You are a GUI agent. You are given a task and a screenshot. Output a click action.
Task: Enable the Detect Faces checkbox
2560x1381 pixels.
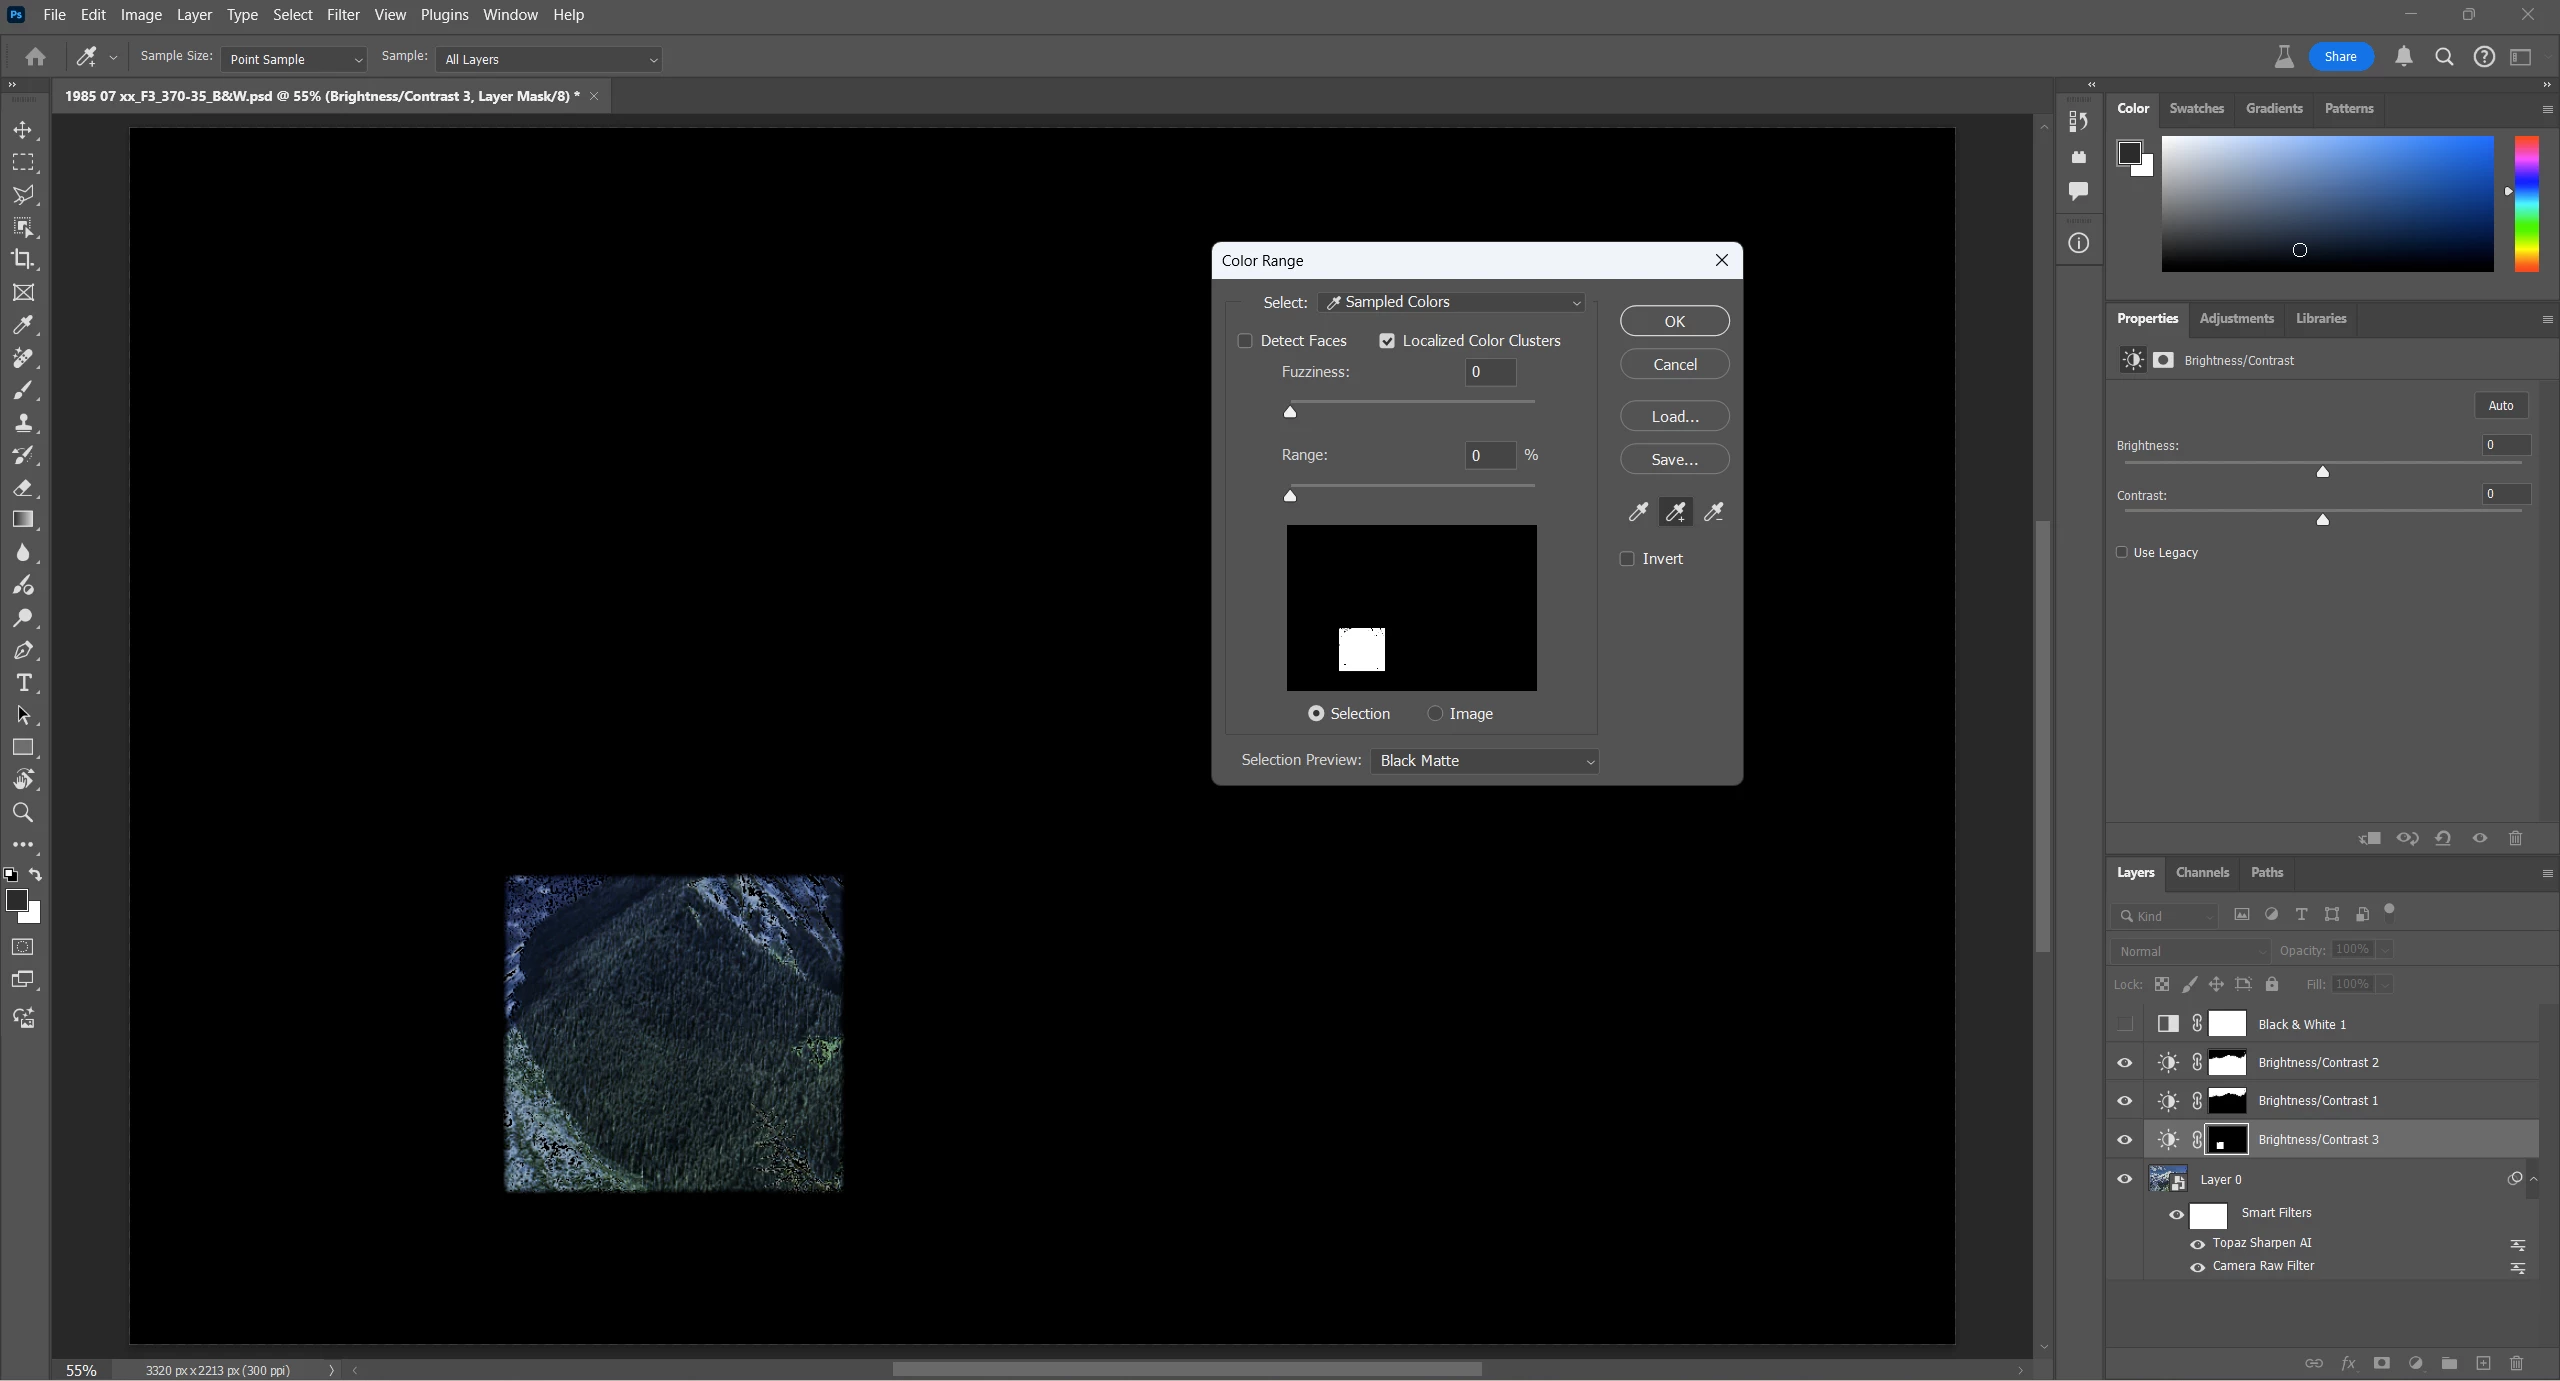pos(1245,341)
